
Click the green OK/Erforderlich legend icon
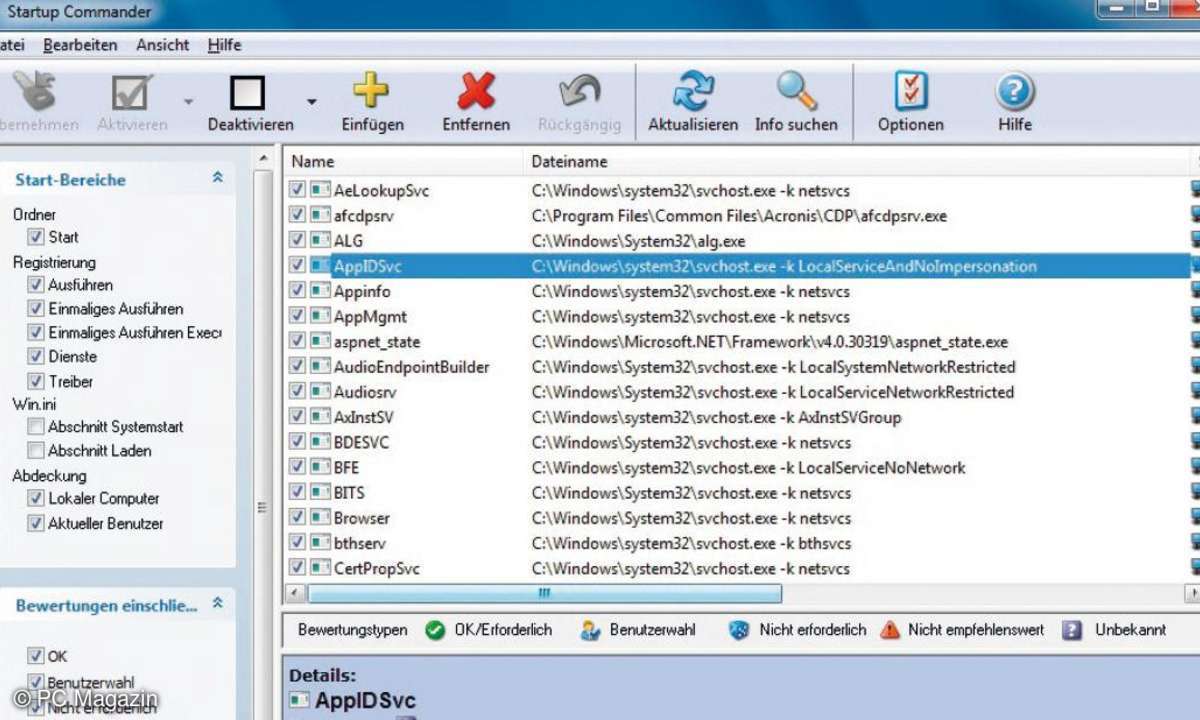click(434, 630)
